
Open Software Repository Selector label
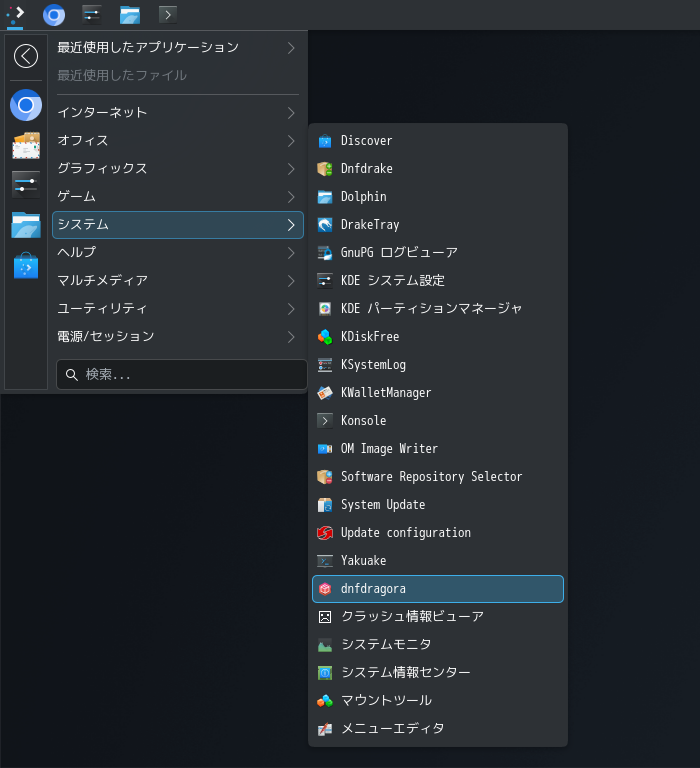tap(432, 477)
